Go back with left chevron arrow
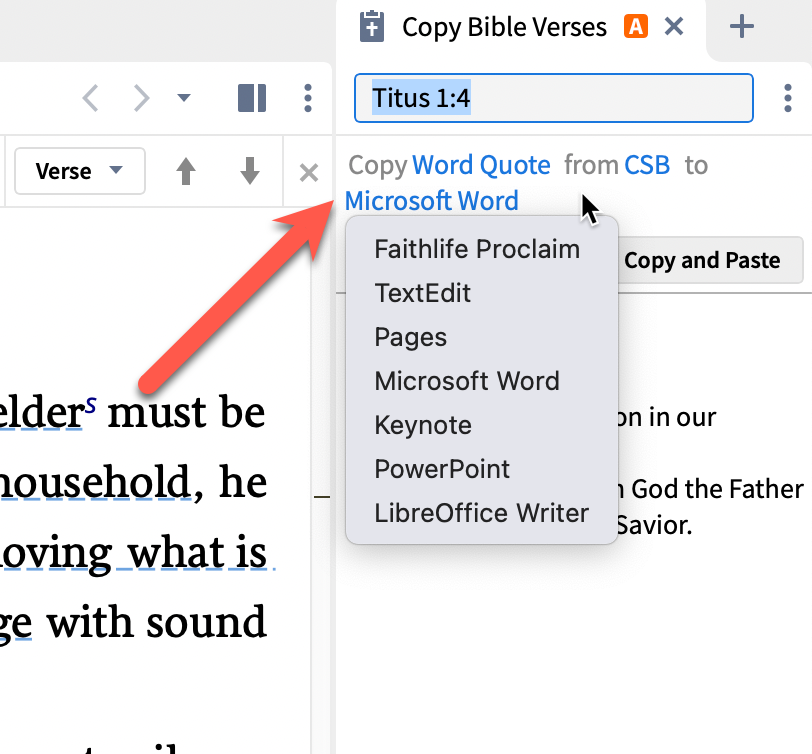 pyautogui.click(x=90, y=98)
